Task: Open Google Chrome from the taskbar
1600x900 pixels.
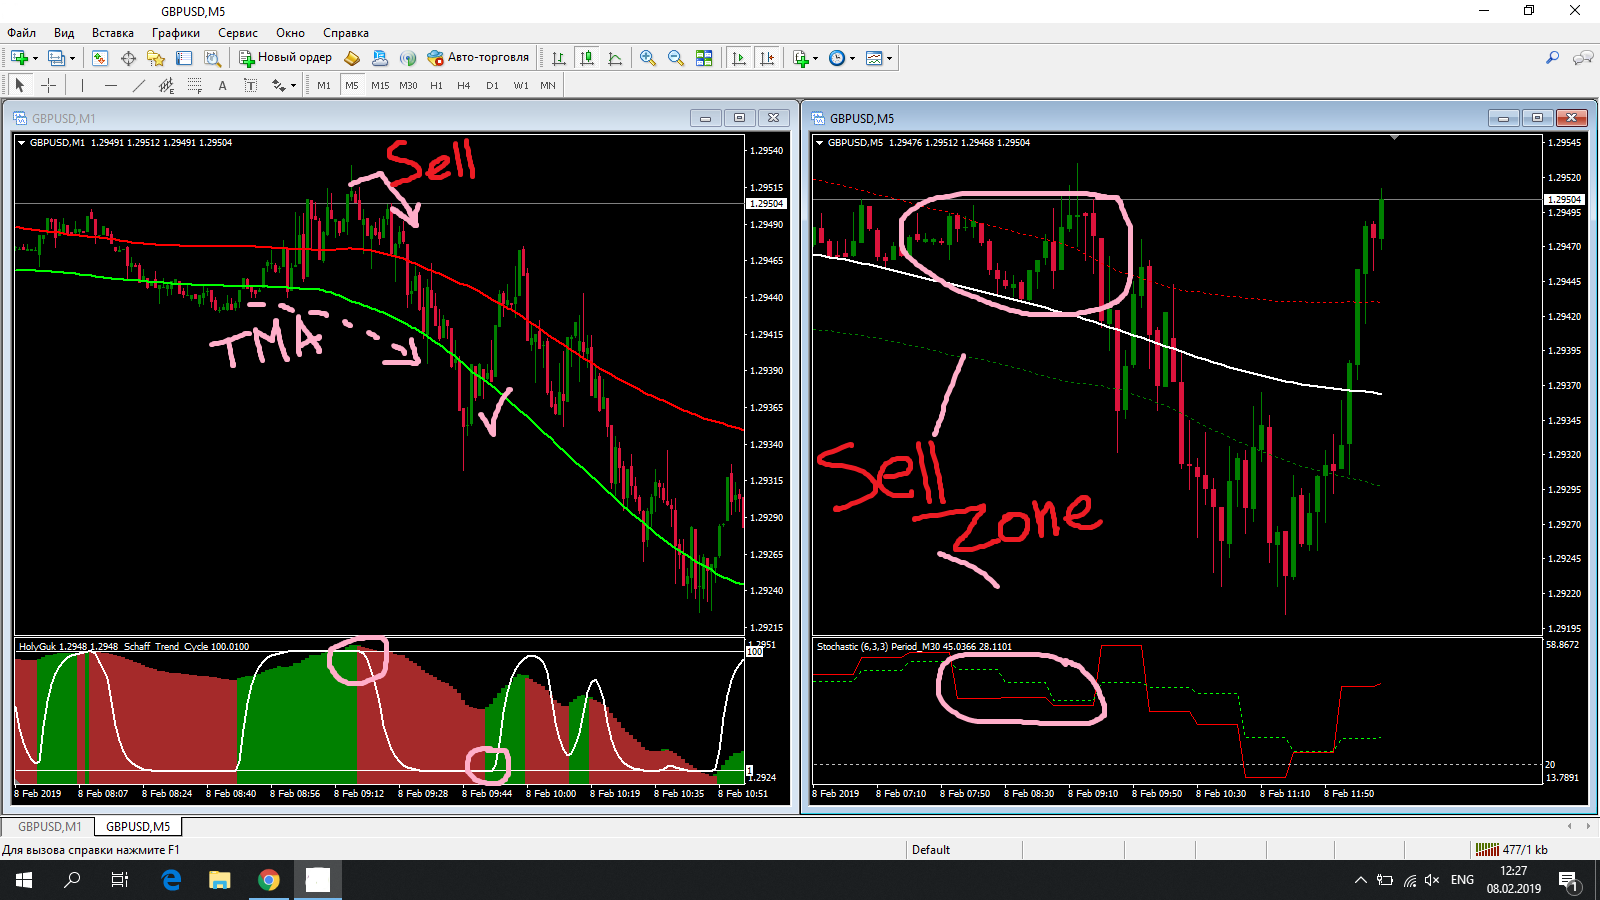Action: (268, 880)
